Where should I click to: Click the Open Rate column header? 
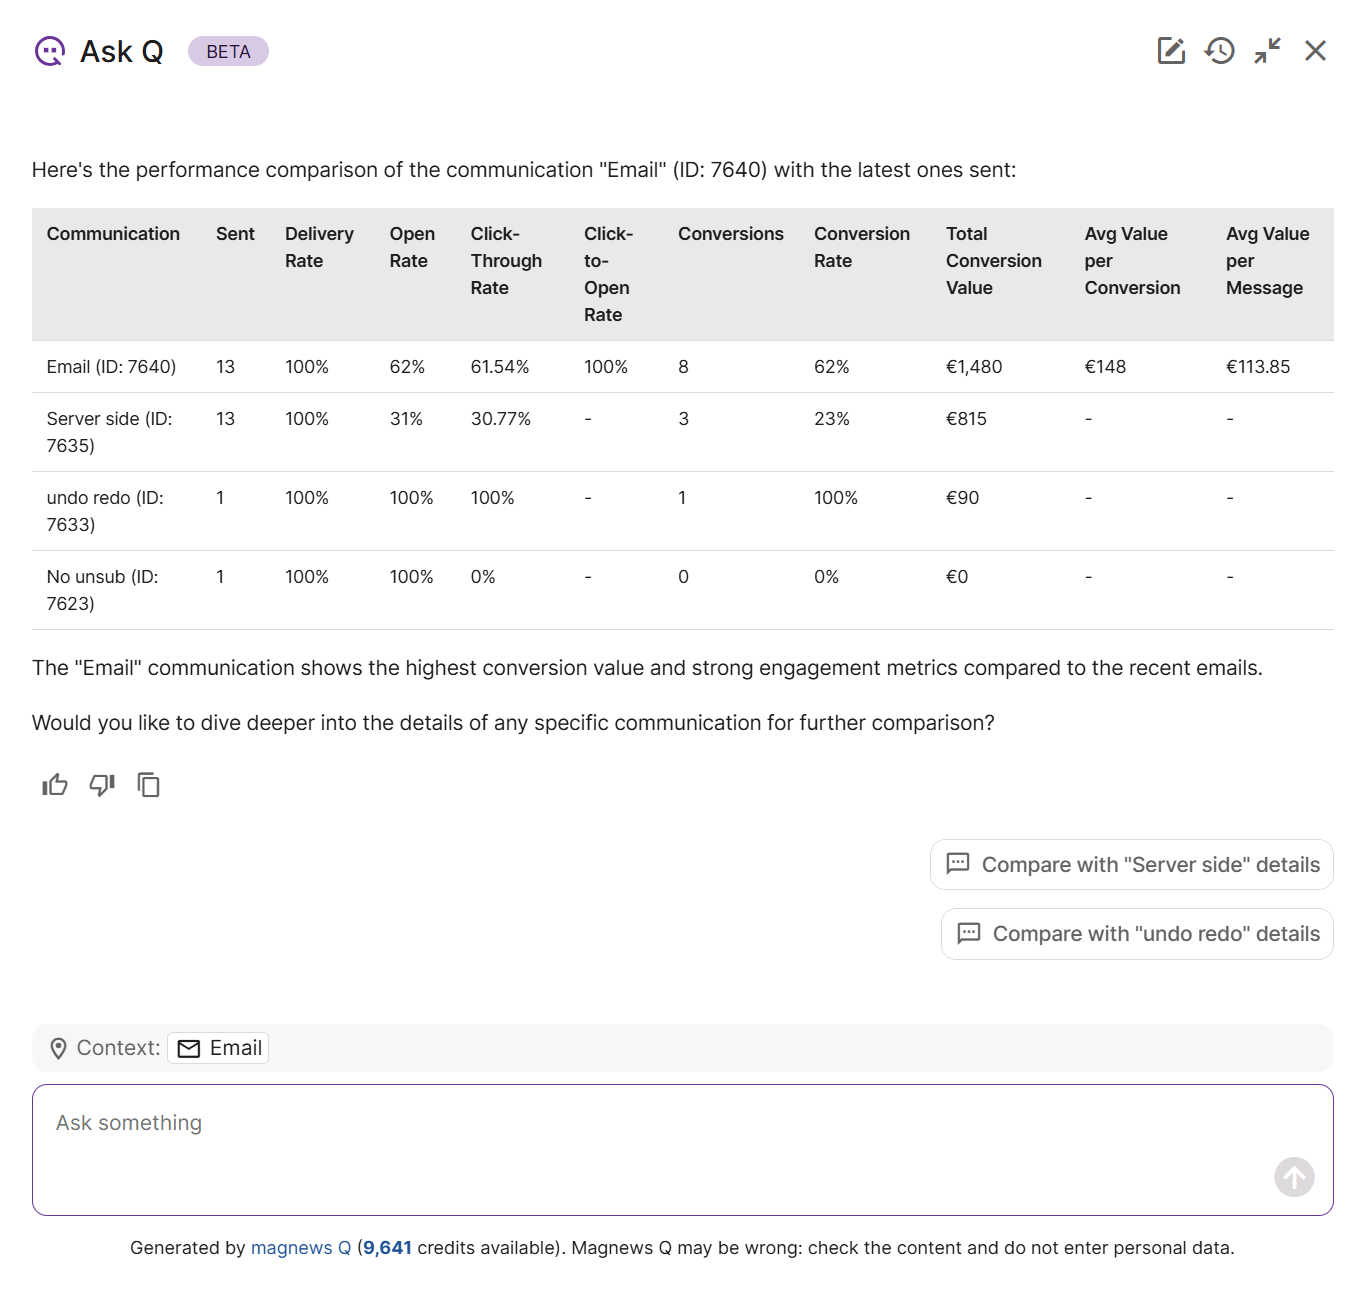tap(412, 247)
